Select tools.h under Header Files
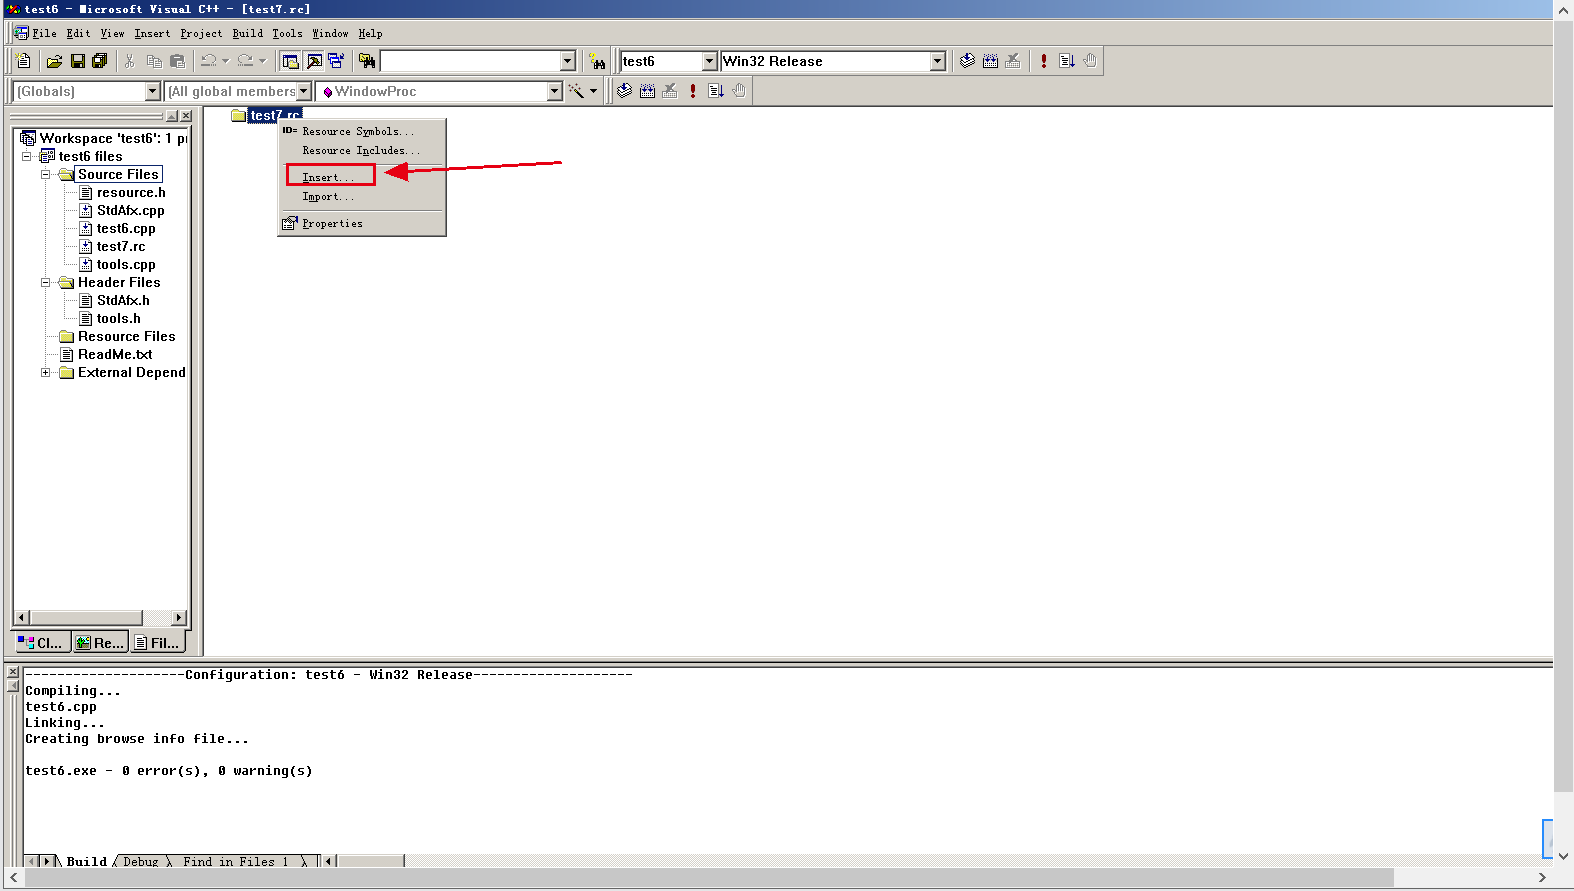 pos(118,318)
